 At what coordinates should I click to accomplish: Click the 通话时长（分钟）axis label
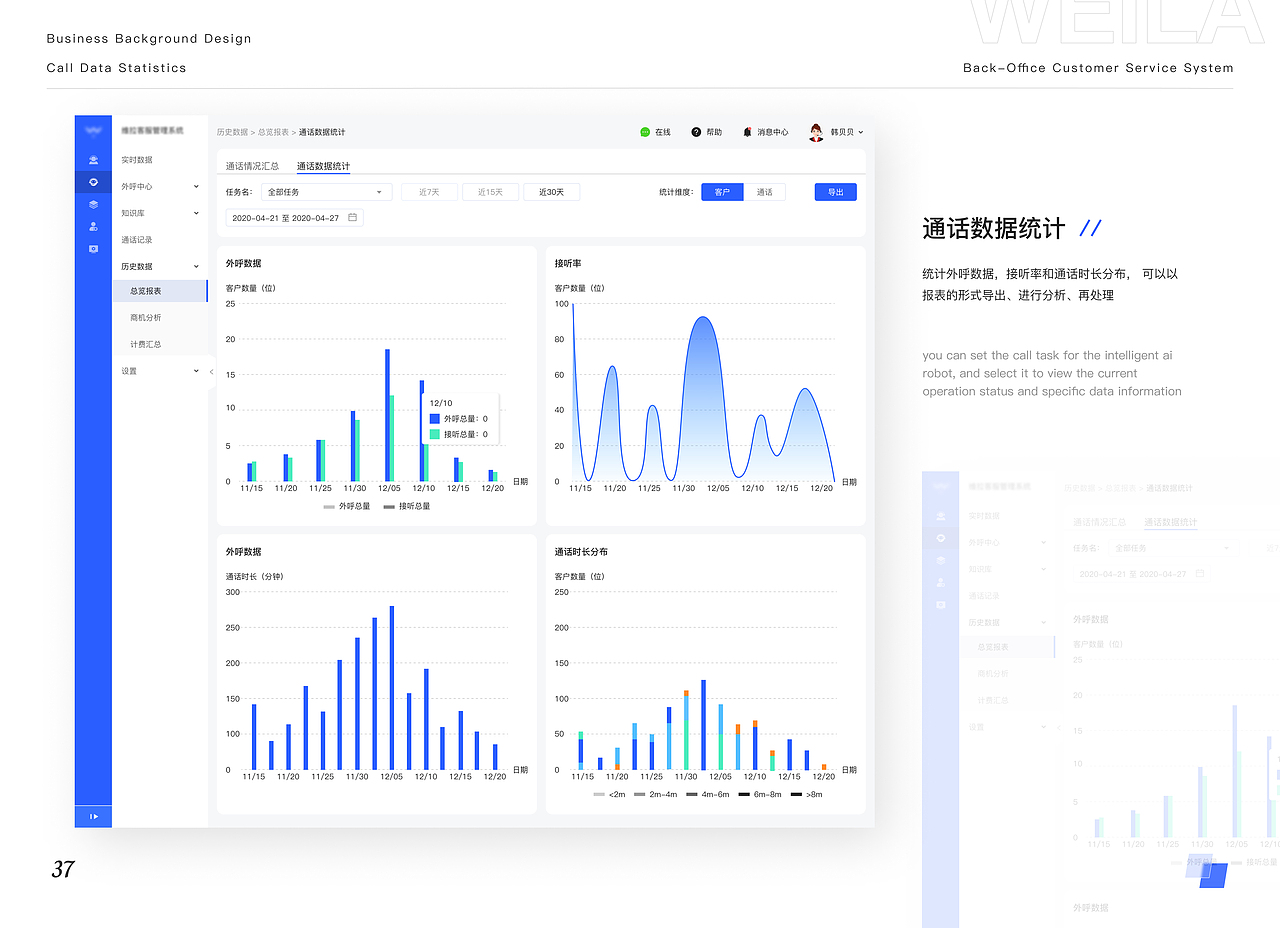click(254, 577)
